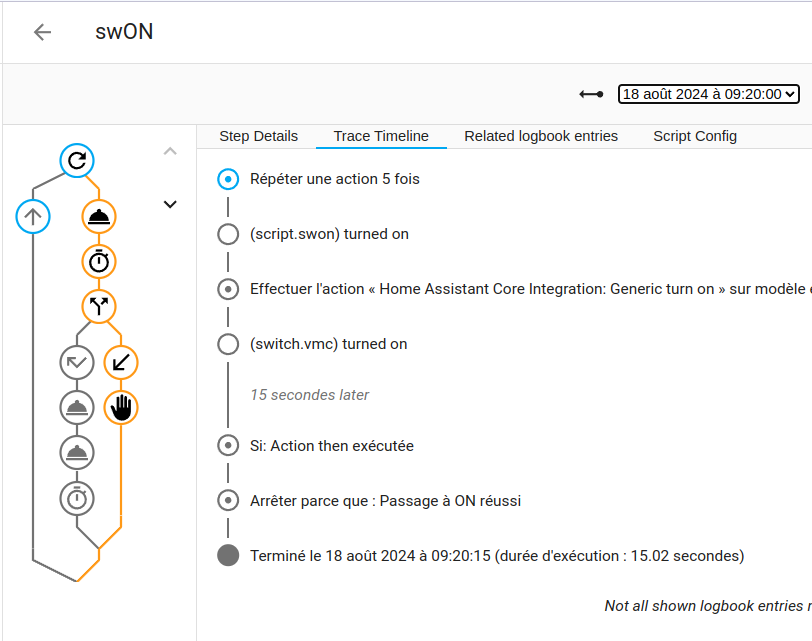The width and height of the screenshot is (812, 641).
Task: Open the trace date dropdown
Action: pos(708,94)
